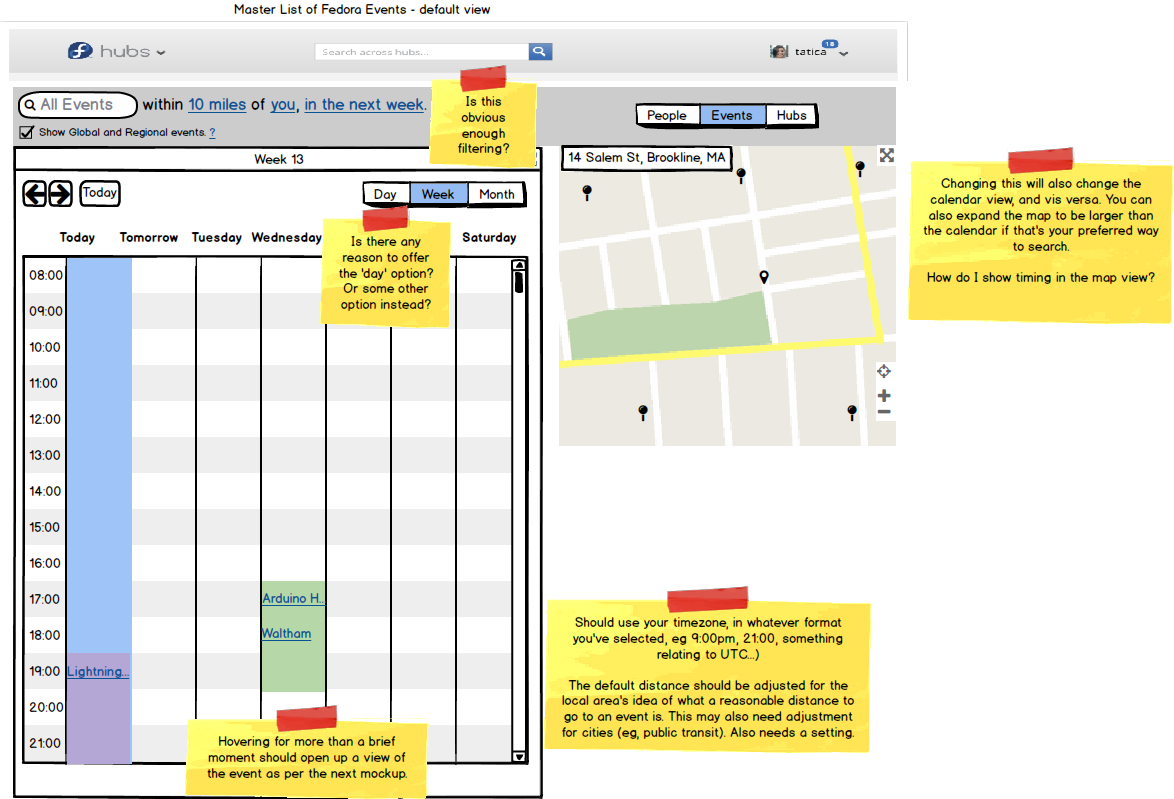Screen dimensions: 1174x799
Task: Click the blue search magnifier button
Action: 540,52
